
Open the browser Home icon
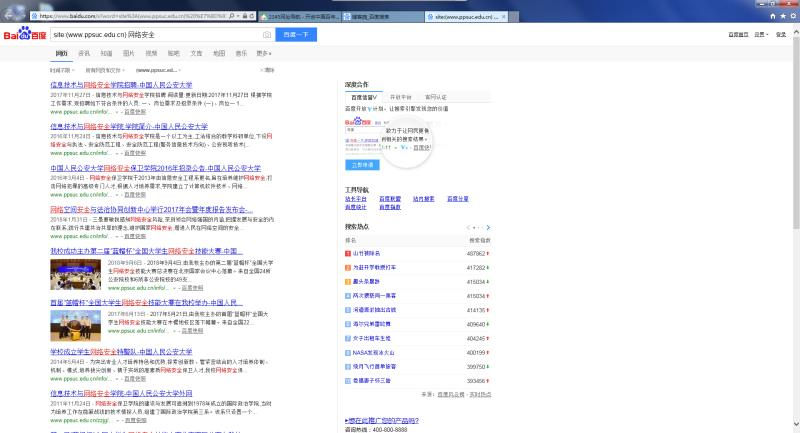pyautogui.click(x=772, y=16)
